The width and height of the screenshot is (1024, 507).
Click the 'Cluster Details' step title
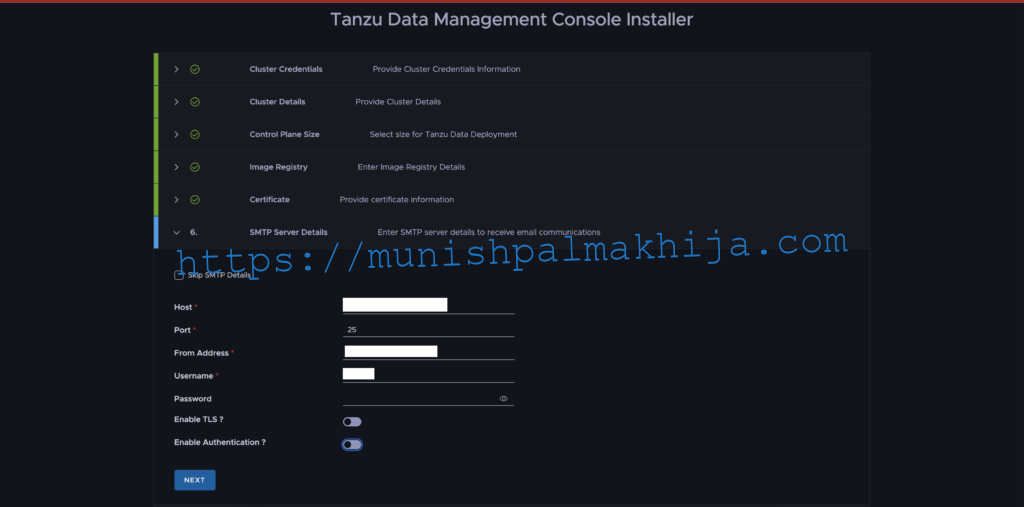278,102
